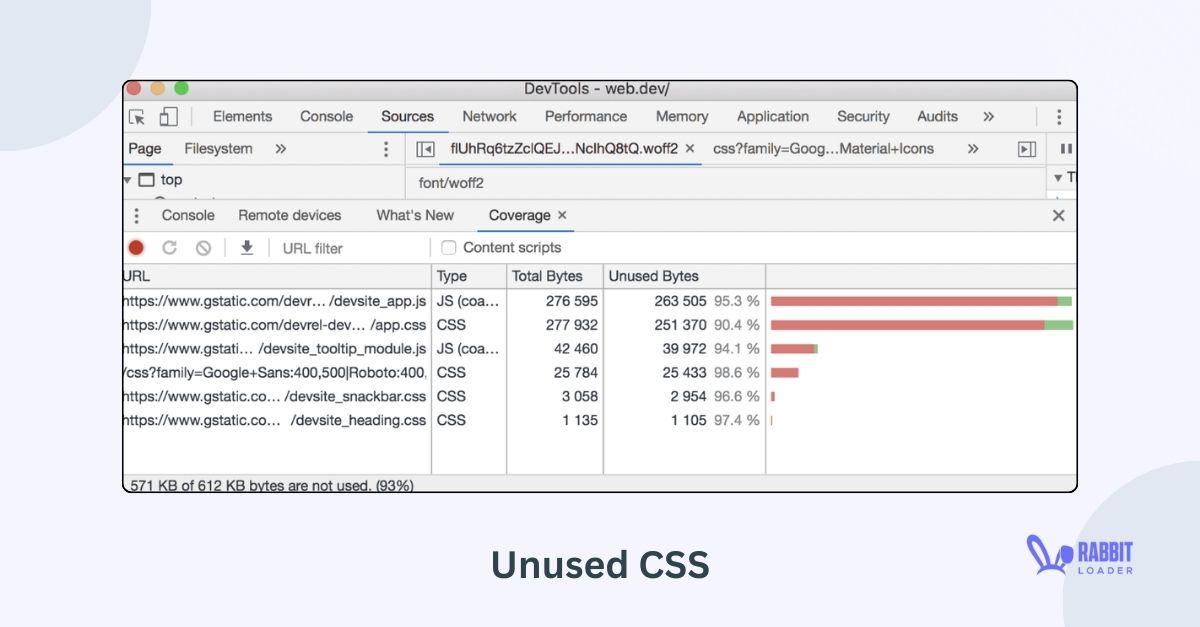
Task: Open drawer options menu (vertical dots)
Action: click(137, 215)
